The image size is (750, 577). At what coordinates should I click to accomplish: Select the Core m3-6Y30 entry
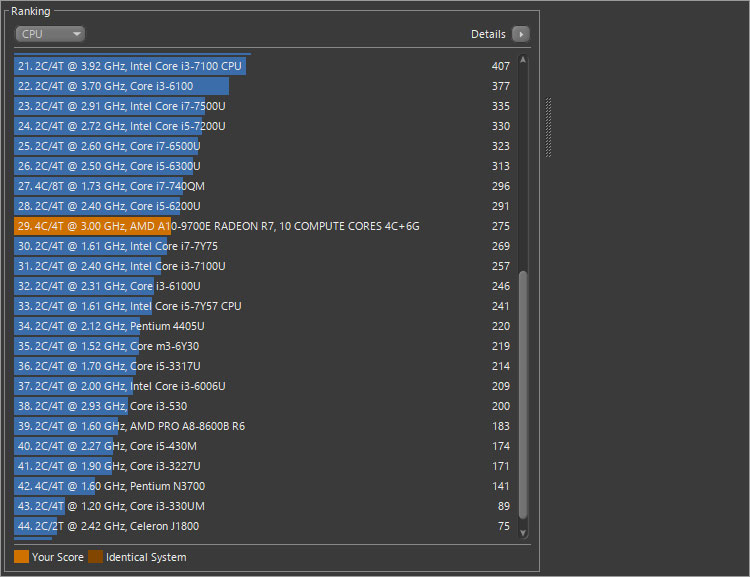pos(107,346)
